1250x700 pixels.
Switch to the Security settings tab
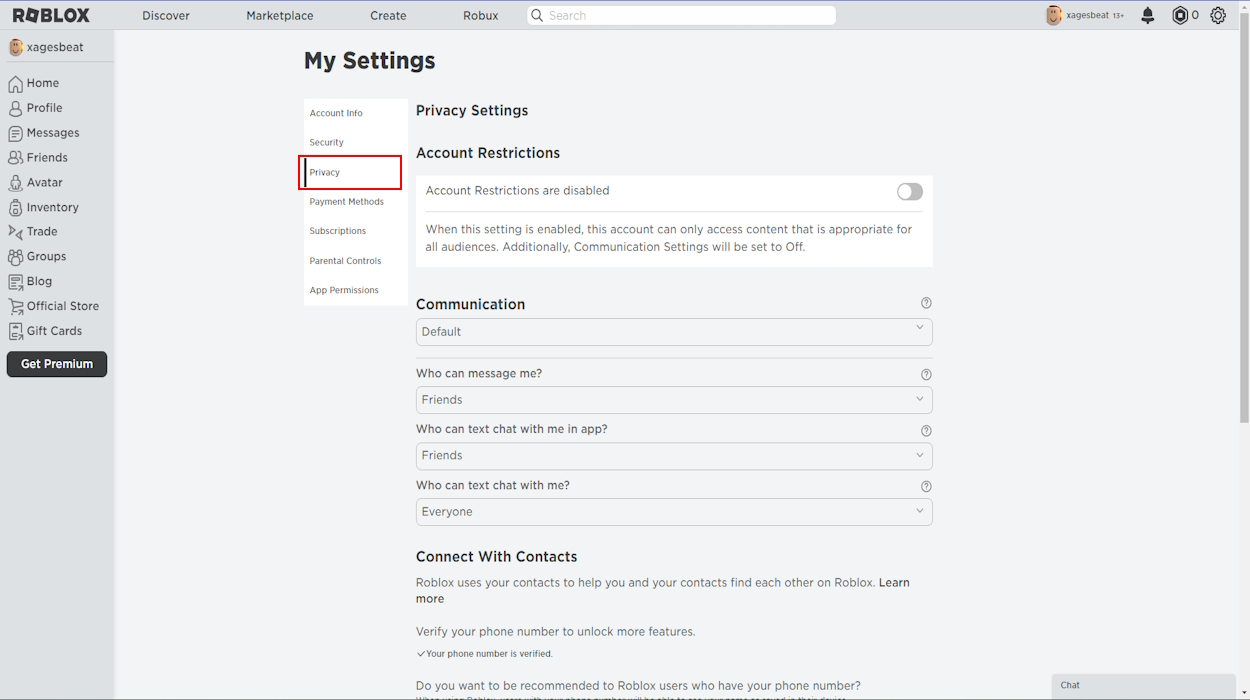(325, 142)
